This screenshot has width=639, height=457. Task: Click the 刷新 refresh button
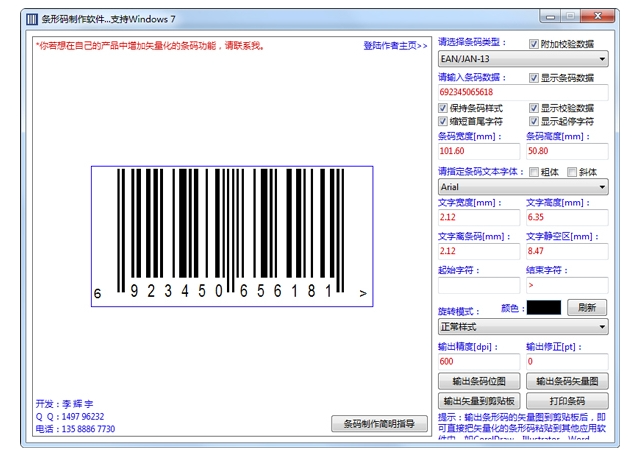pyautogui.click(x=587, y=307)
